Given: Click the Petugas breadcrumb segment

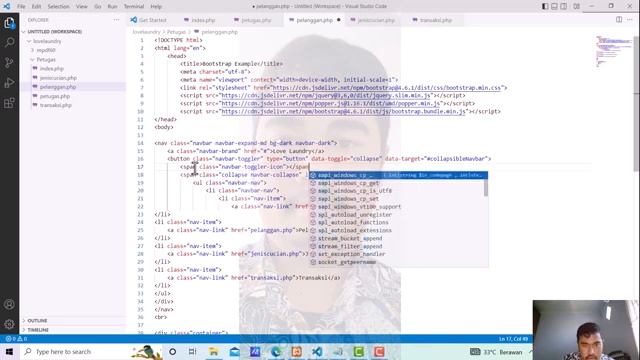Looking at the screenshot, I should pyautogui.click(x=176, y=32).
